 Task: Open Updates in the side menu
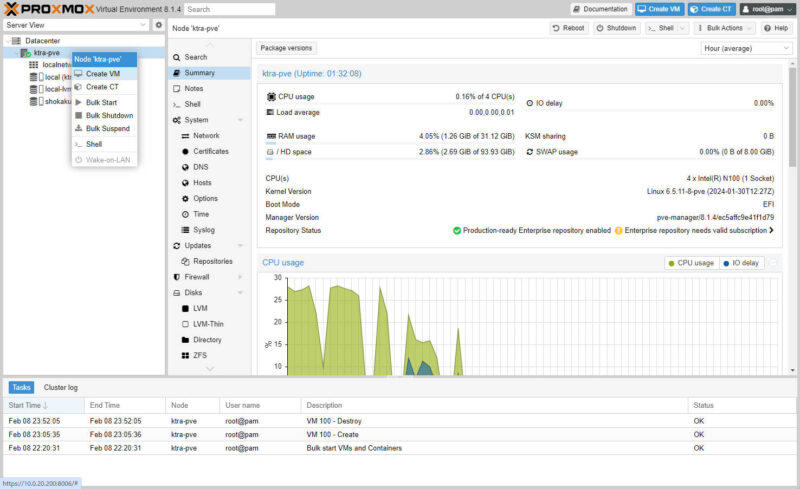[209, 246]
